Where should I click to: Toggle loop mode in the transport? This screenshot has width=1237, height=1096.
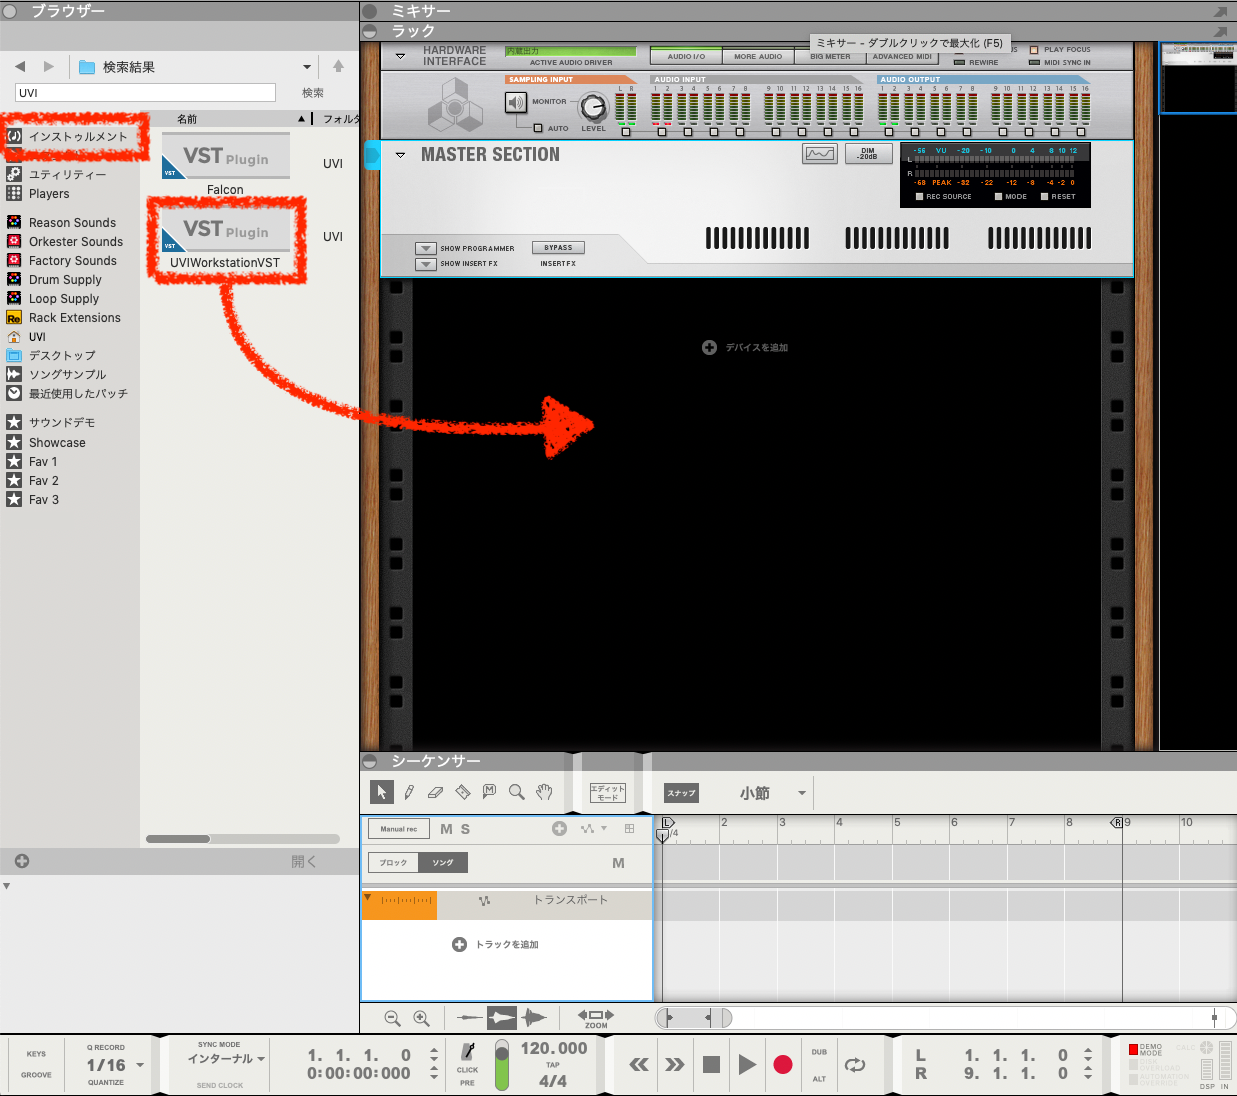(x=855, y=1065)
